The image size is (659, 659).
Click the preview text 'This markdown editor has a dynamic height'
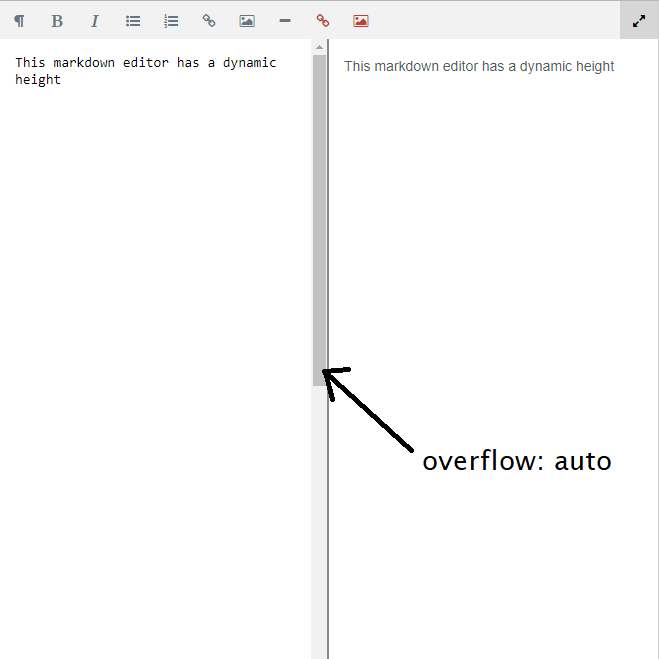pos(479,66)
